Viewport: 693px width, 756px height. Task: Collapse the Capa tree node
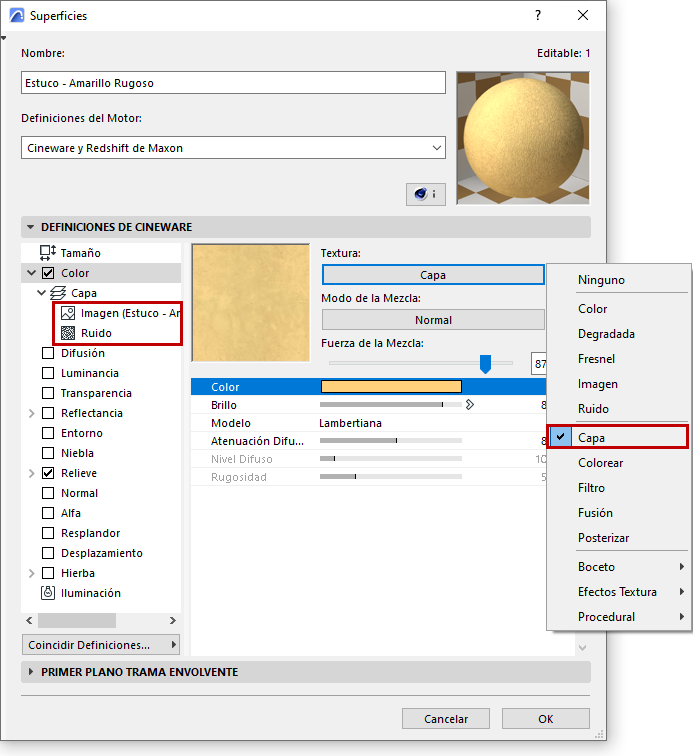(x=41, y=293)
